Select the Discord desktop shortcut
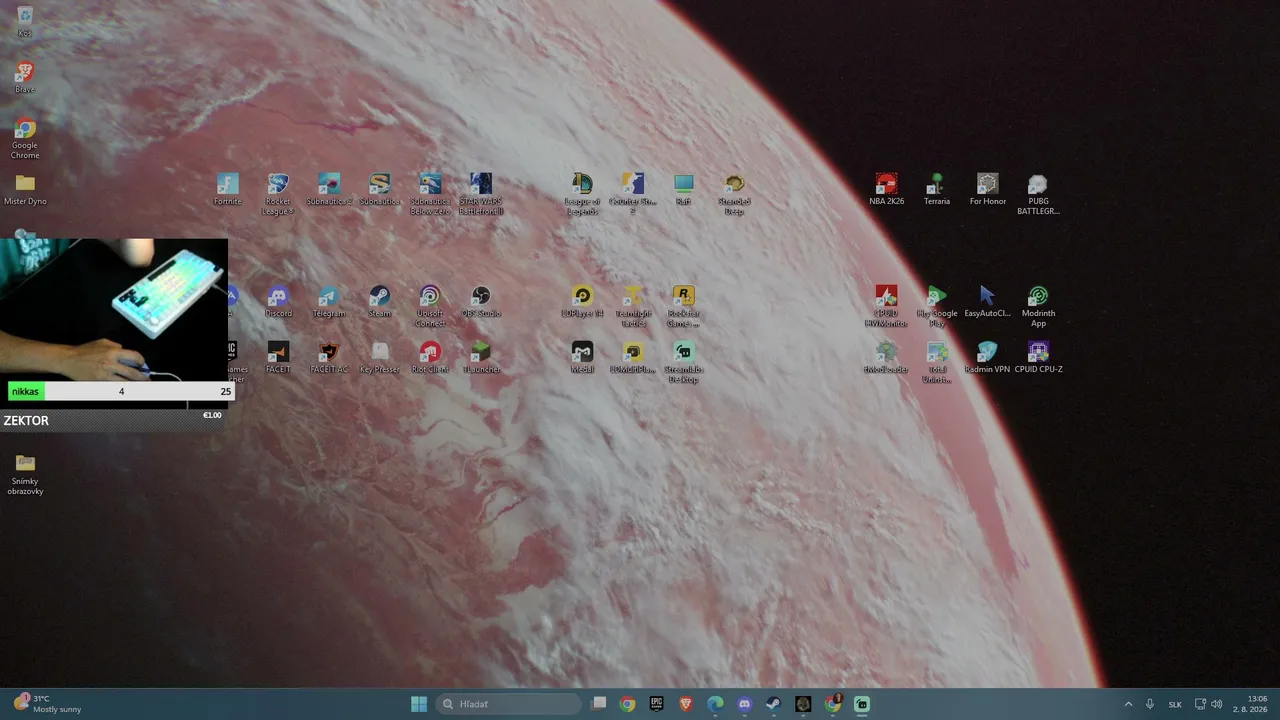 pyautogui.click(x=278, y=301)
